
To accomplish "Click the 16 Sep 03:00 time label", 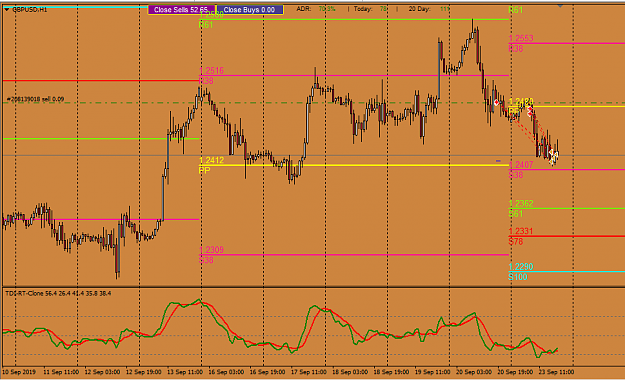I will pos(226,372).
